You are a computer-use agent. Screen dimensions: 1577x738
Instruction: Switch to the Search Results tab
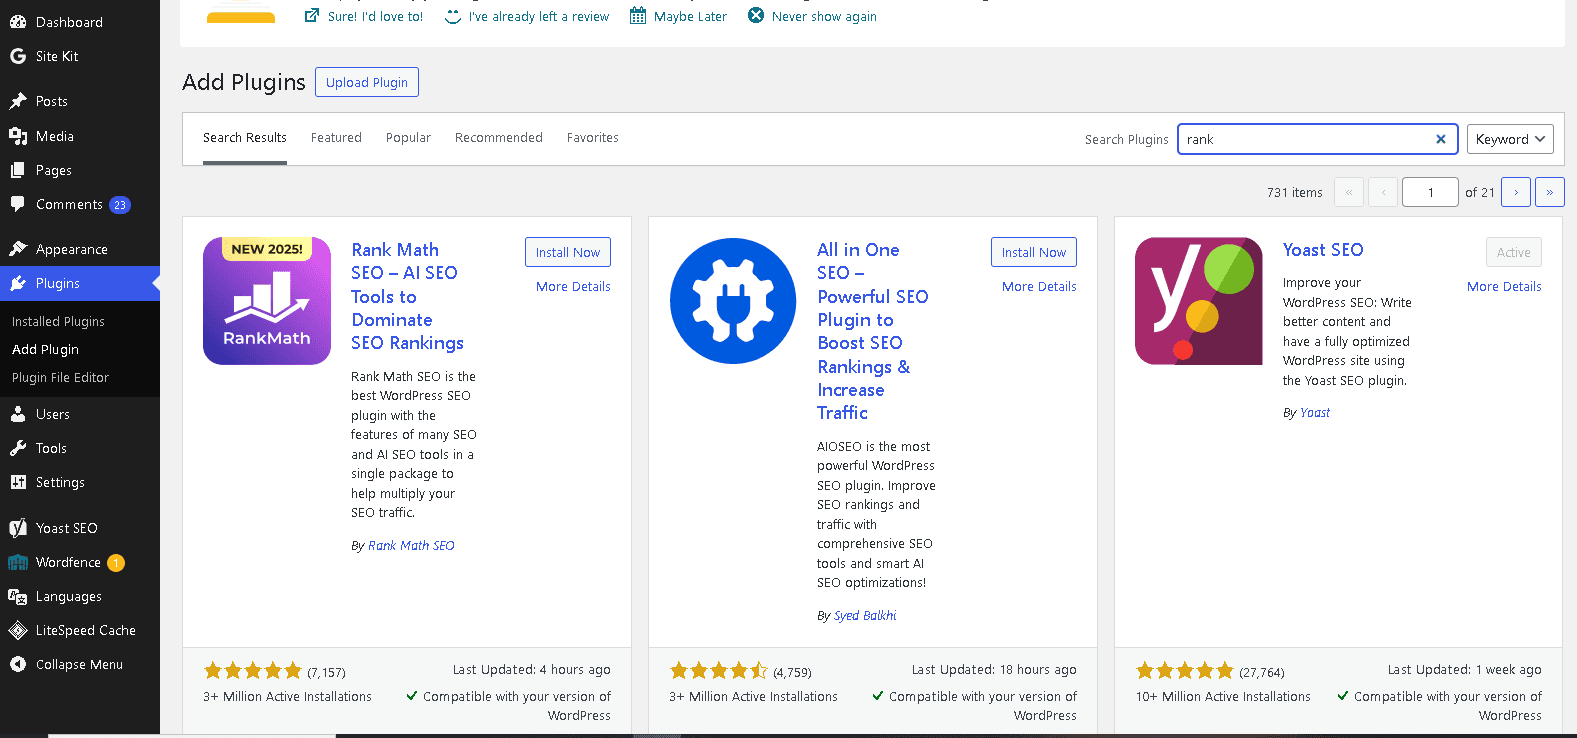(245, 138)
